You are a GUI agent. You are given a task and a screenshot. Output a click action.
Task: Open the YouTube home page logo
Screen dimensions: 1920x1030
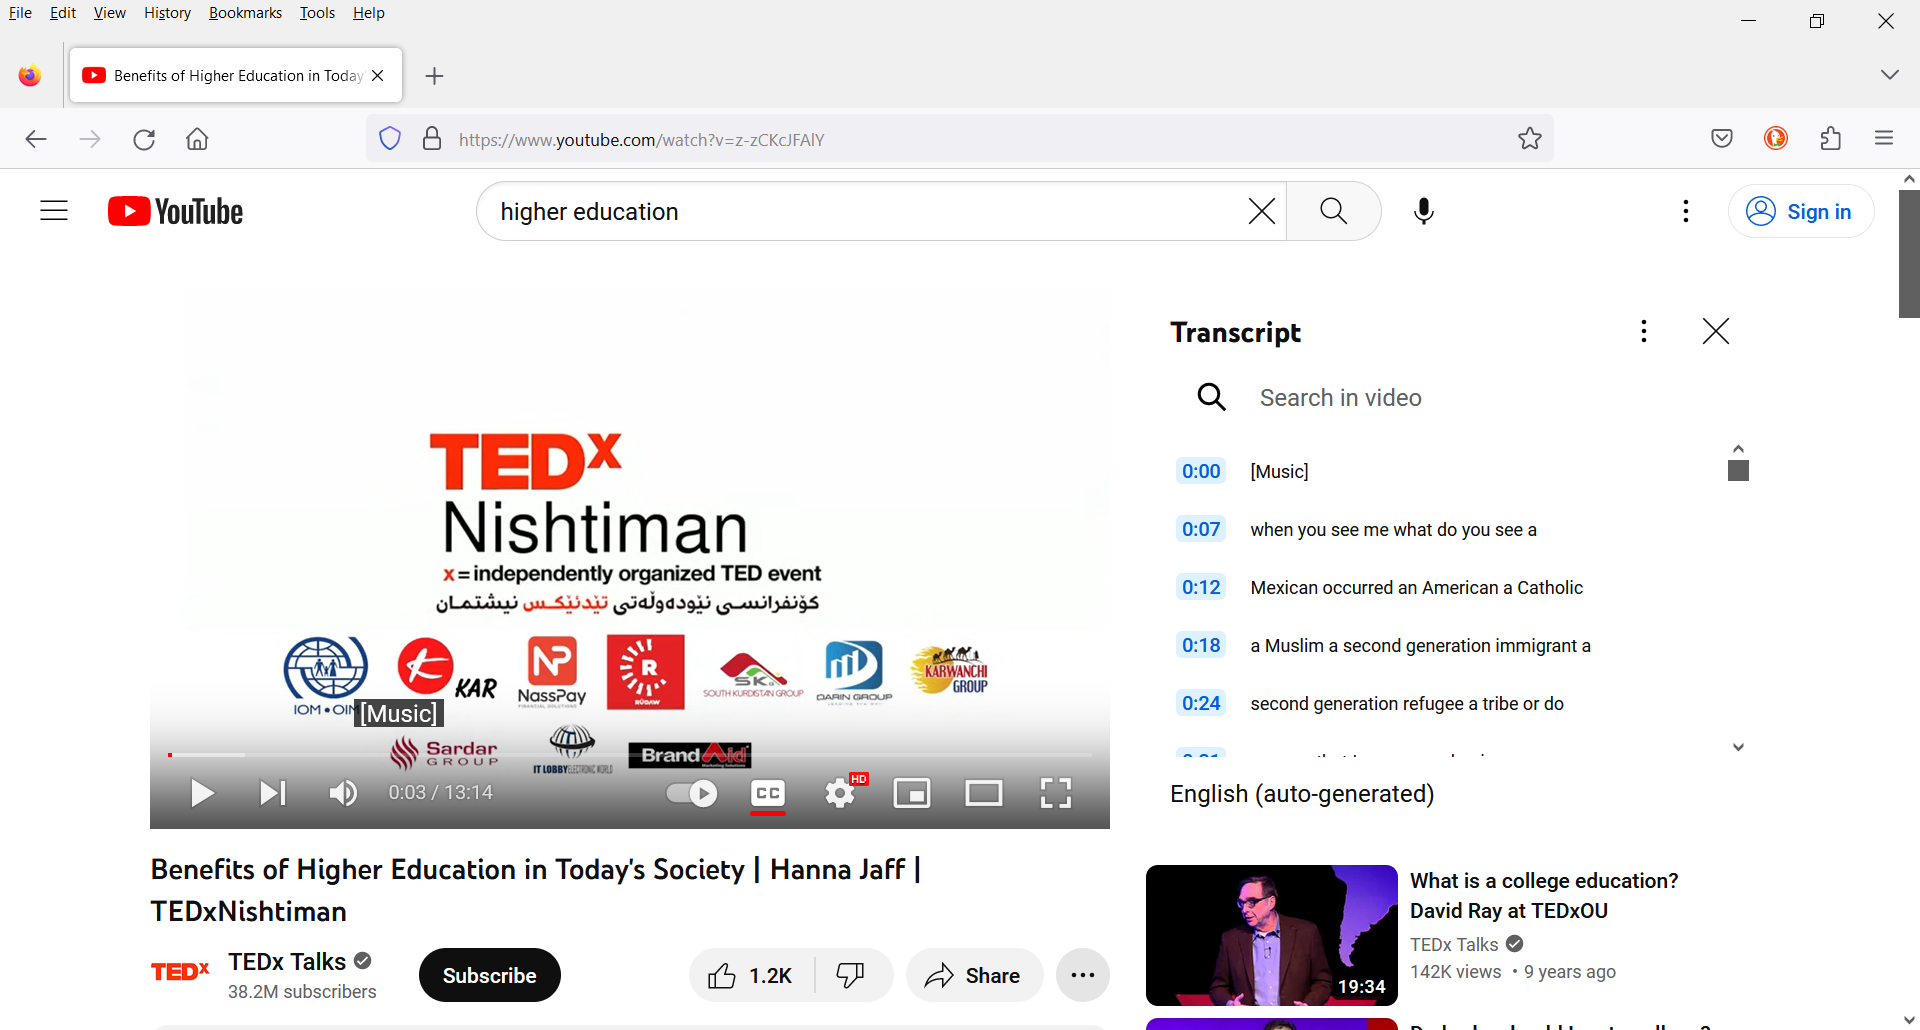pyautogui.click(x=175, y=211)
